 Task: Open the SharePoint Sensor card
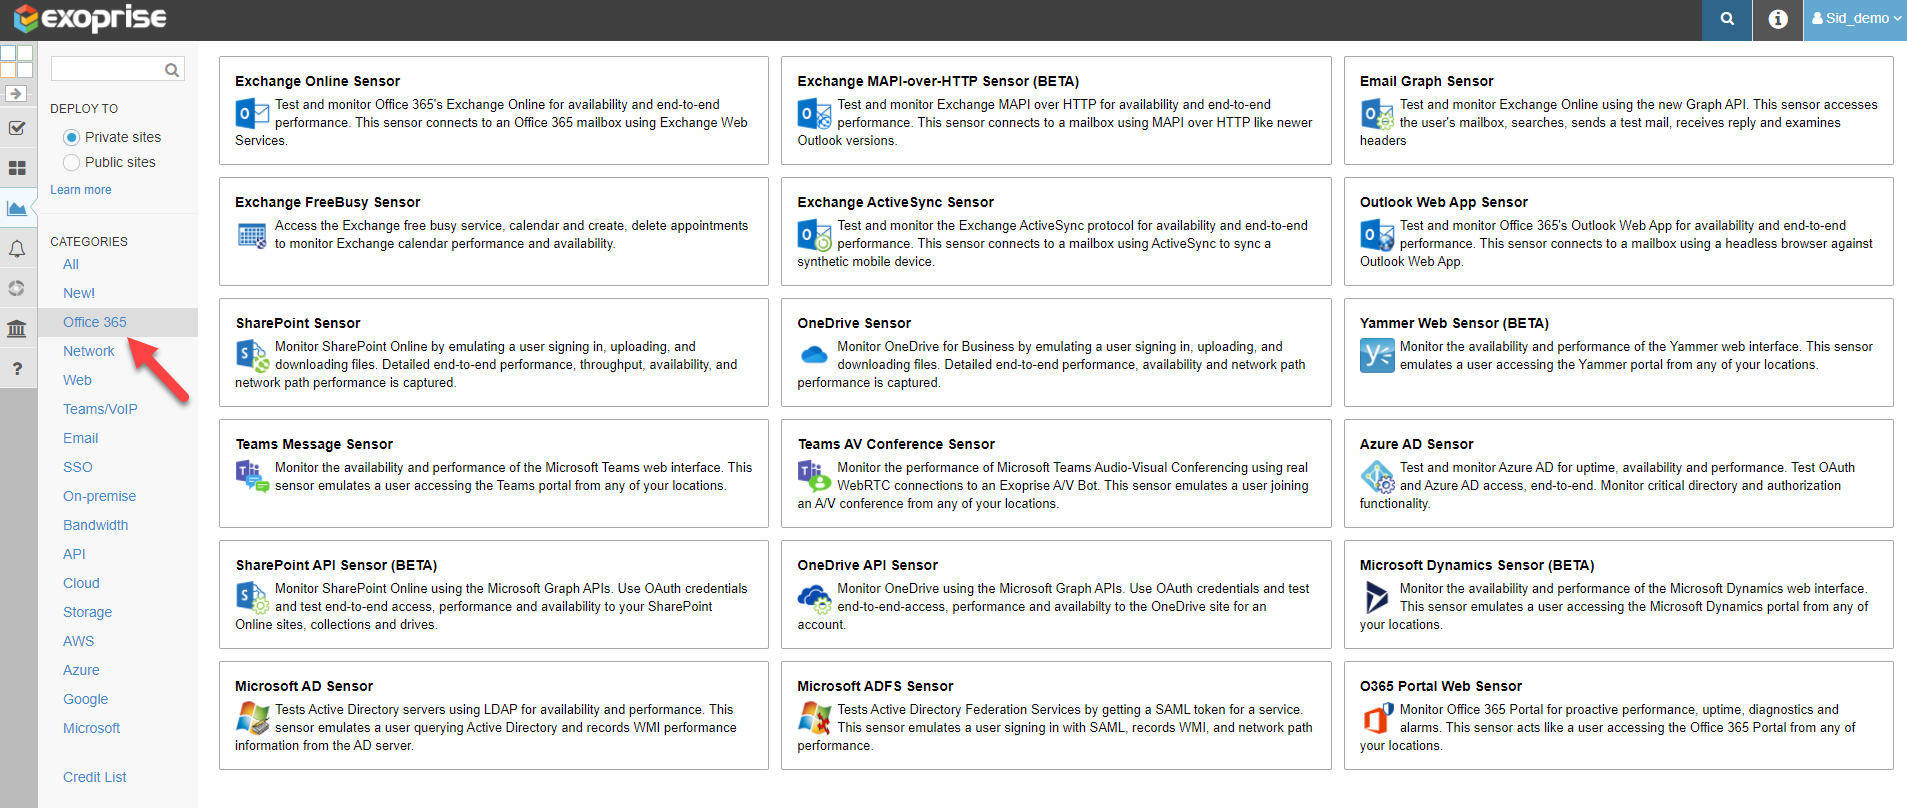tap(493, 352)
